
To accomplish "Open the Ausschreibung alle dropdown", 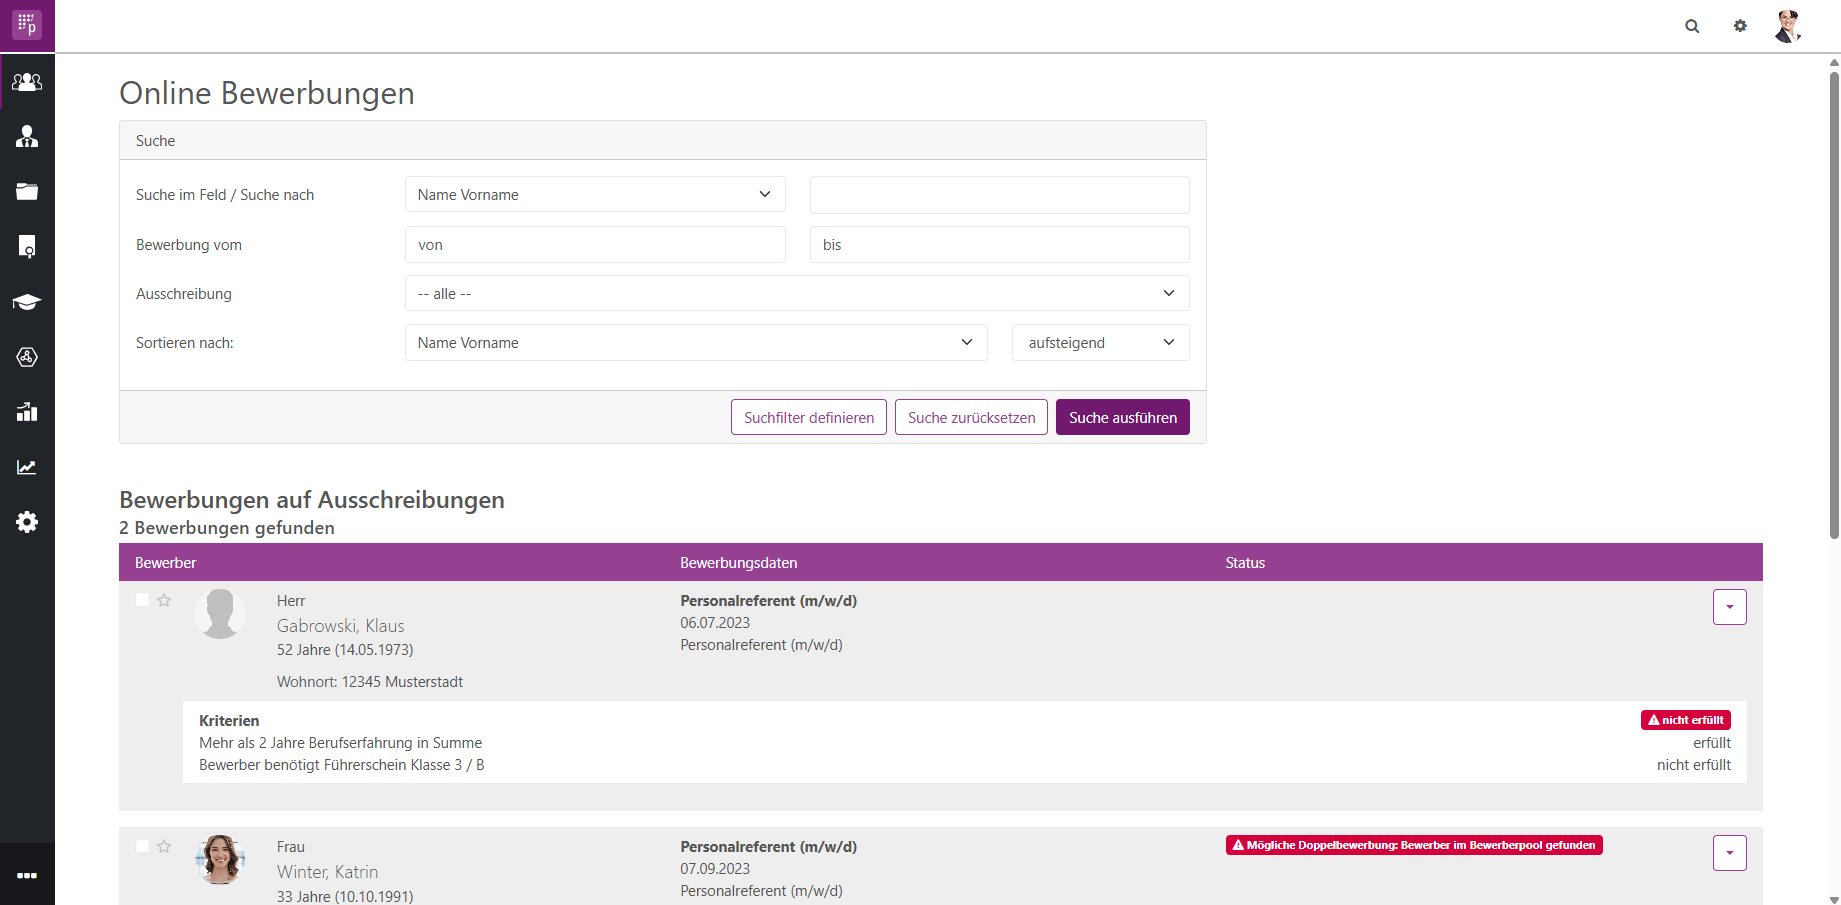I will pyautogui.click(x=797, y=294).
